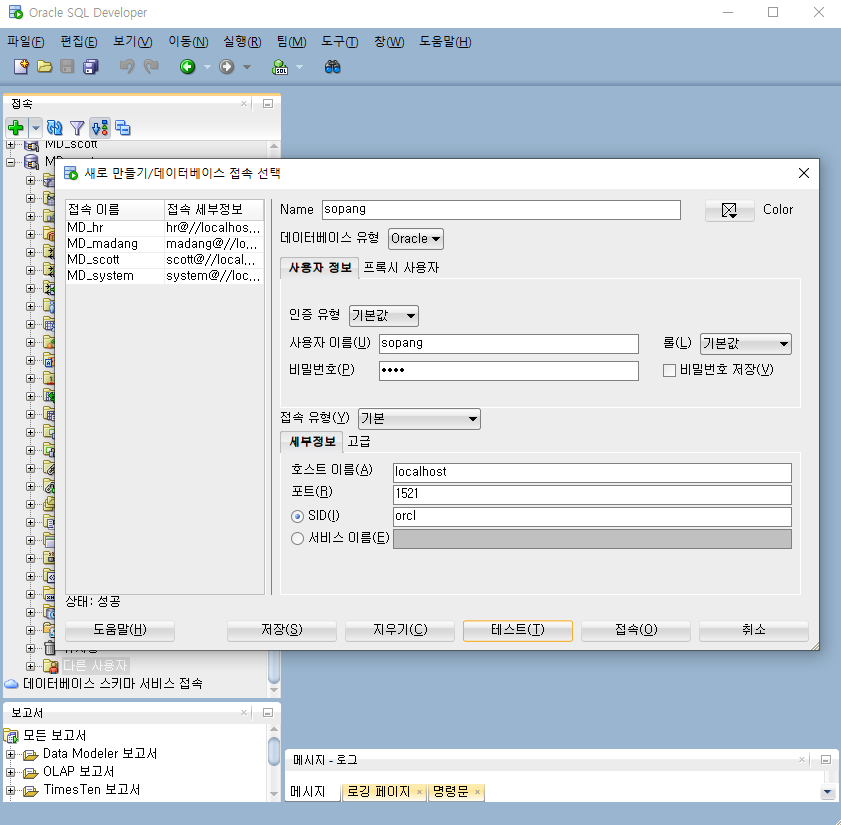Click the cloud Database Schema Service icon
This screenshot has width=841, height=825.
11,684
